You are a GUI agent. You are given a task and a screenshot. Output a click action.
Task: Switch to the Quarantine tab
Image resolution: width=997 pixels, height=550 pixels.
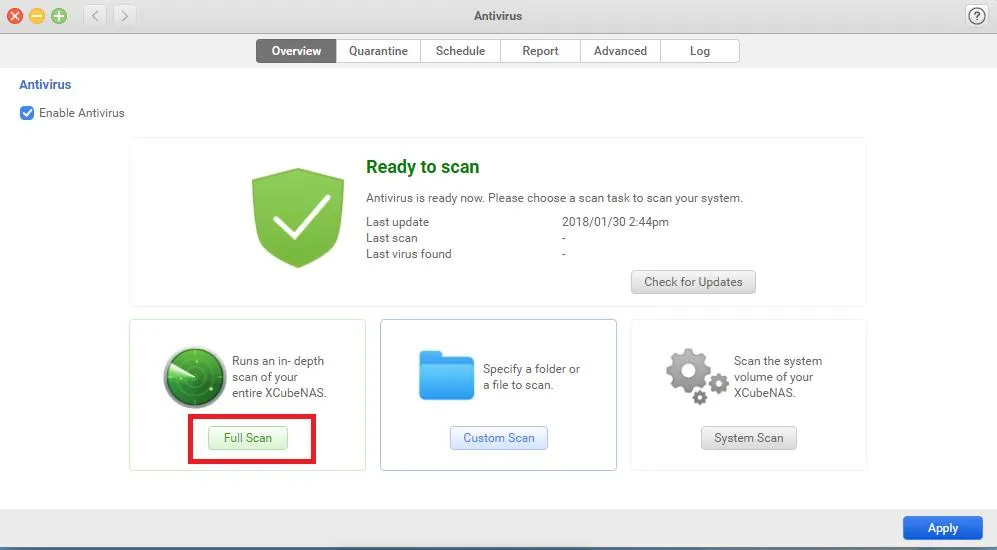(378, 51)
